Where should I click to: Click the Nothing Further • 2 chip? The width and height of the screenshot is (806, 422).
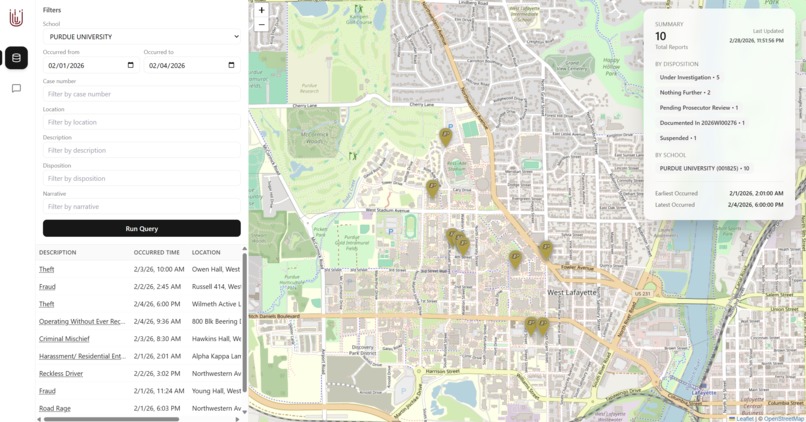(685, 93)
